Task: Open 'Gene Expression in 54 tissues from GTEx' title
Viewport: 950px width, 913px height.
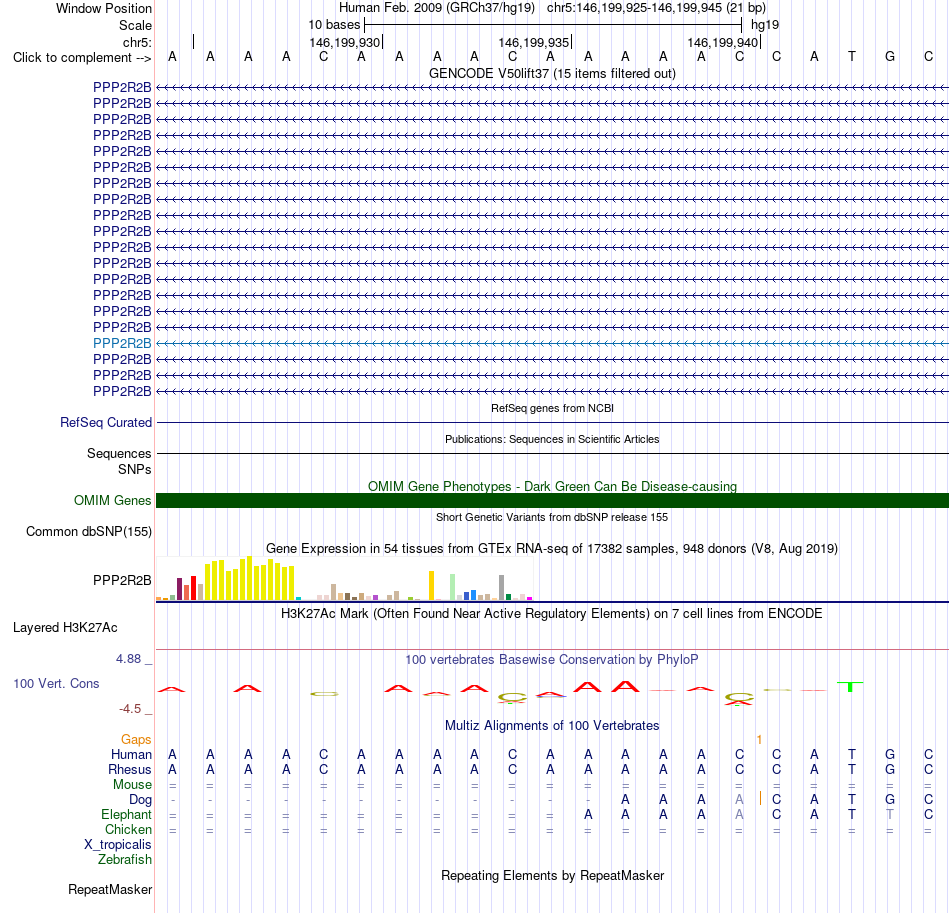Action: click(x=552, y=548)
